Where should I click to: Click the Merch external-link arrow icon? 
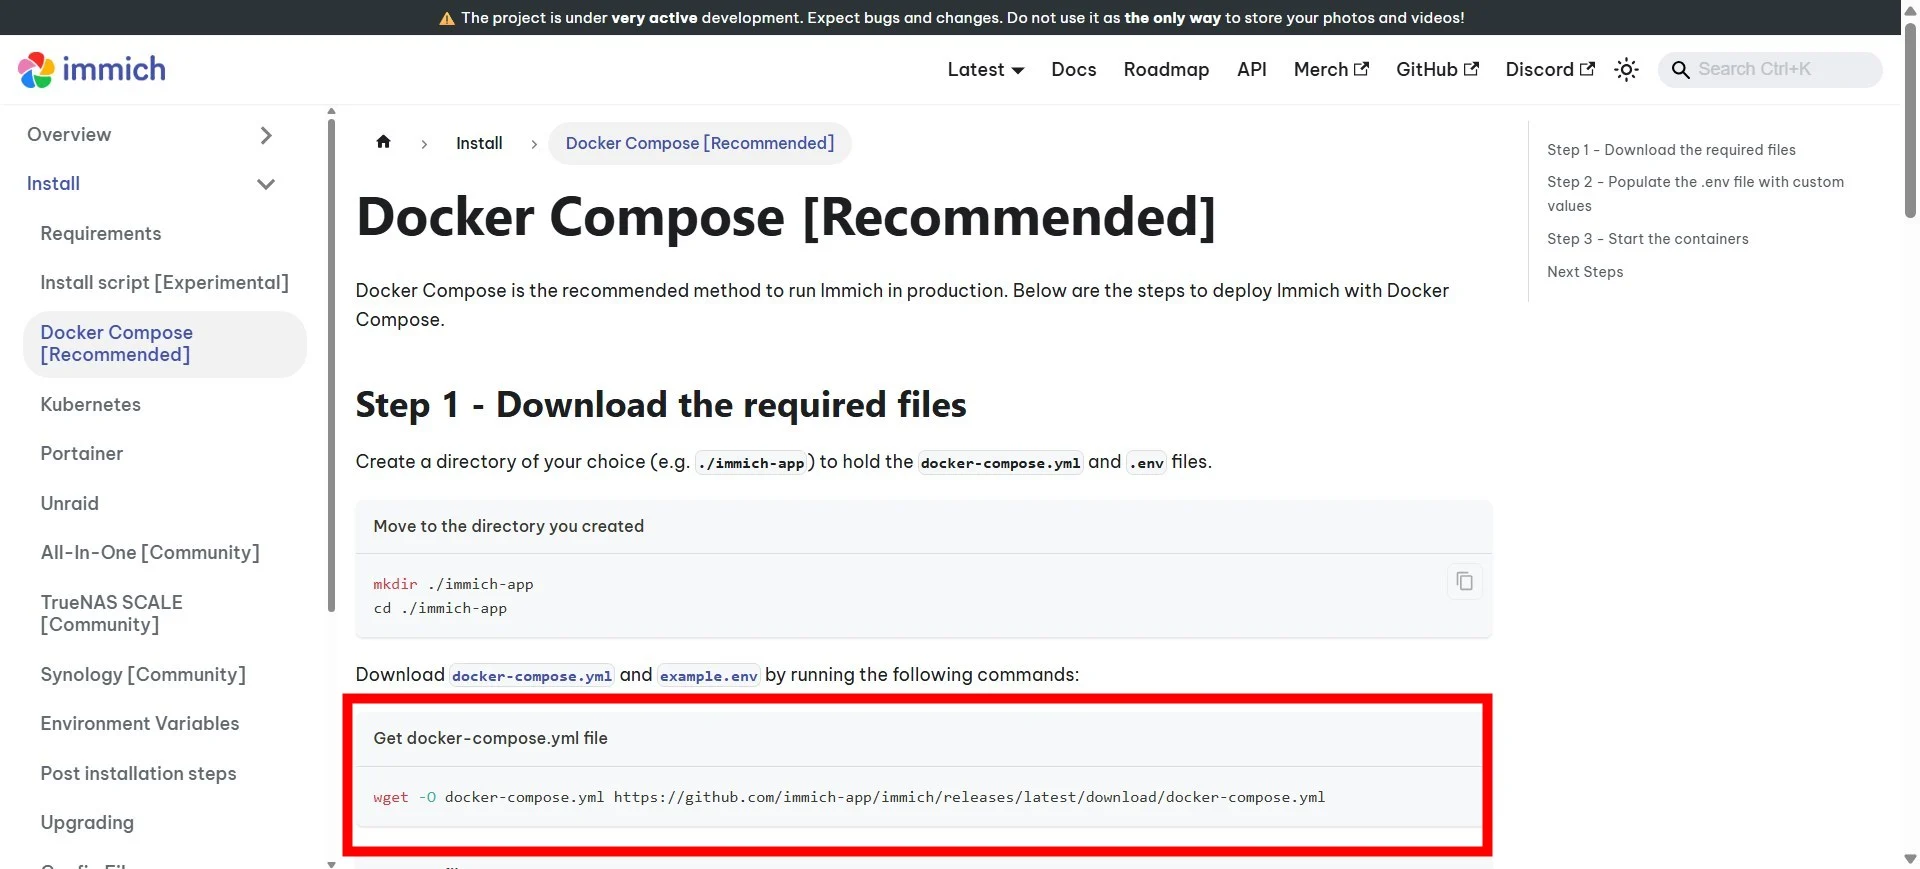(x=1361, y=69)
